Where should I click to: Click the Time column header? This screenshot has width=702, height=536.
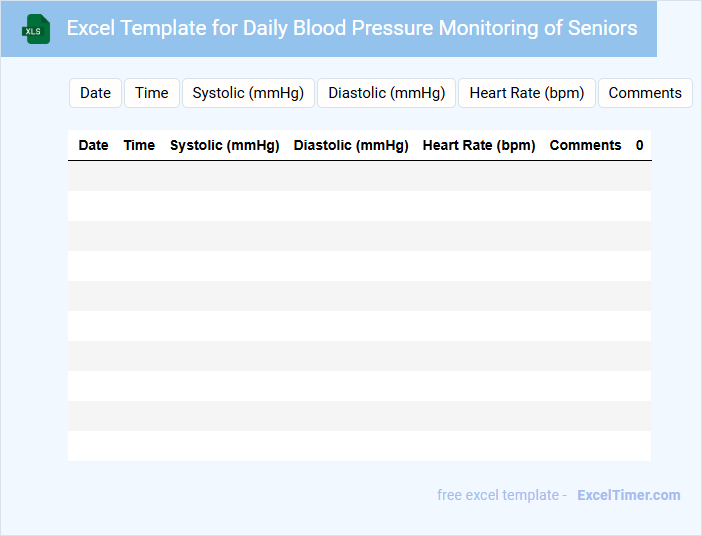click(139, 145)
